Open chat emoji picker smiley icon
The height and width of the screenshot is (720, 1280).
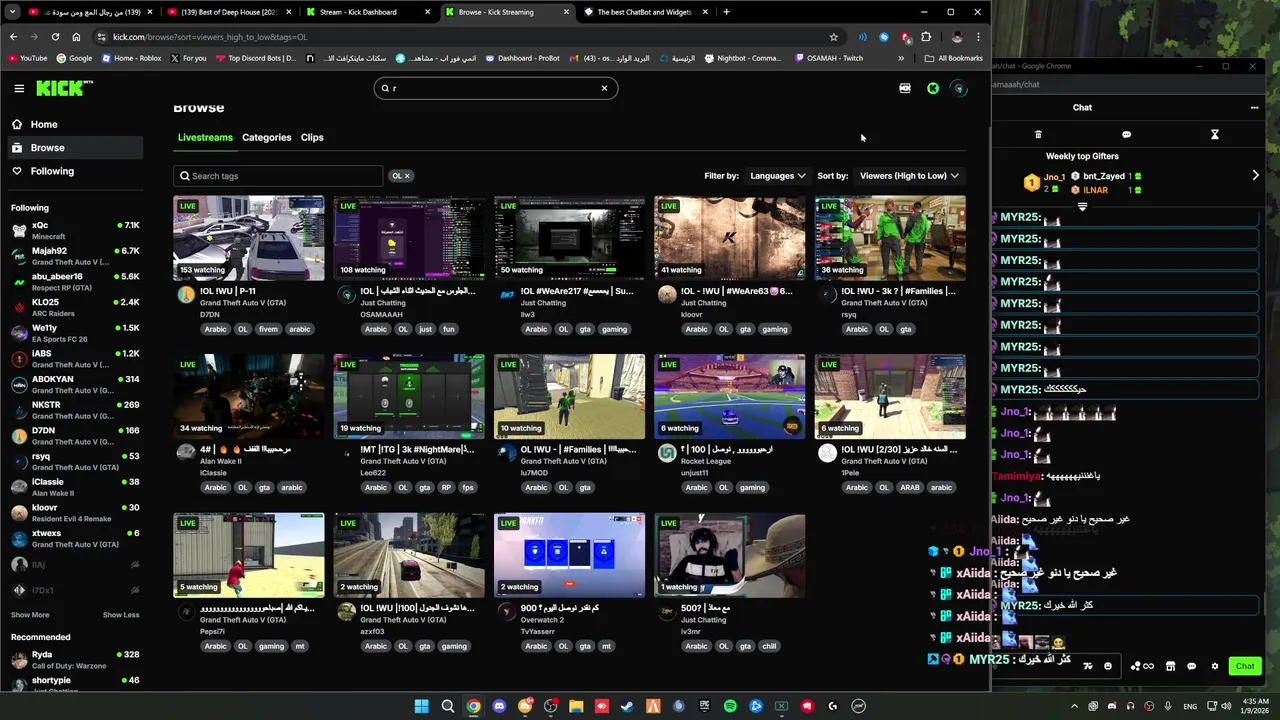(x=1108, y=666)
